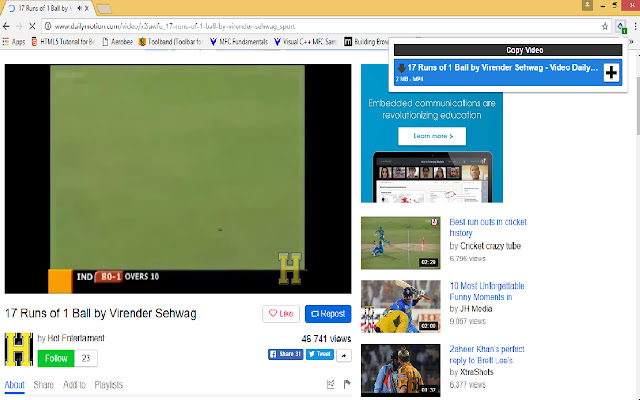This screenshot has width=640, height=400.
Task: Go back to the previous page
Action: point(6,27)
